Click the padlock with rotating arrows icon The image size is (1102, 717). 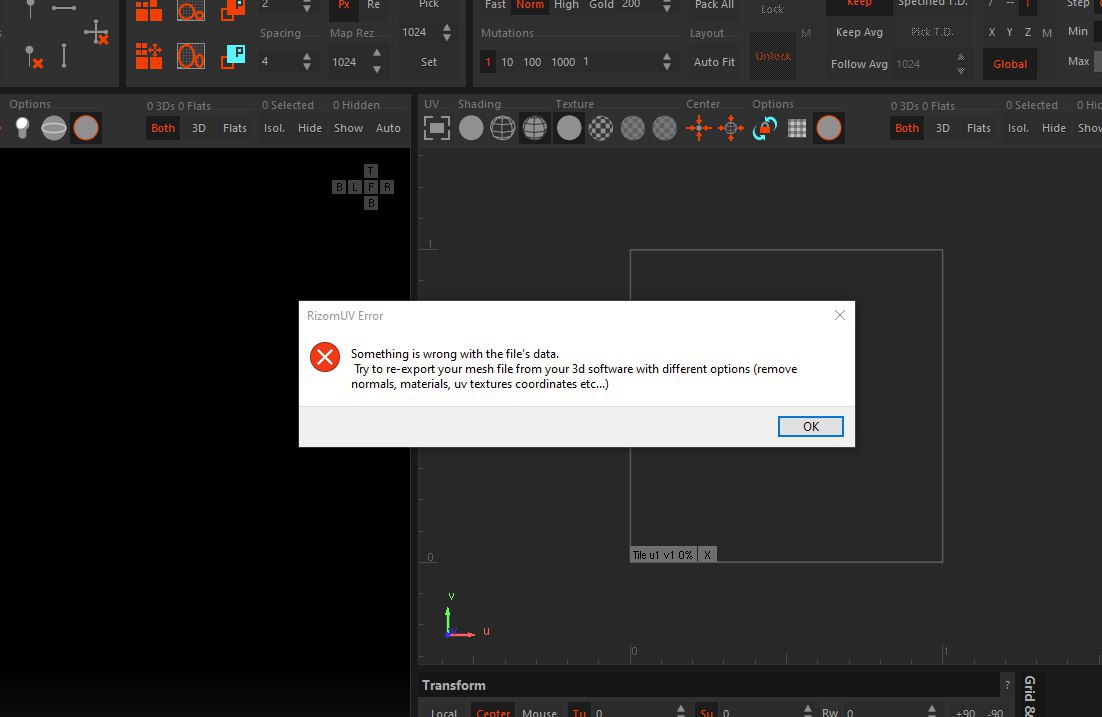(x=765, y=128)
